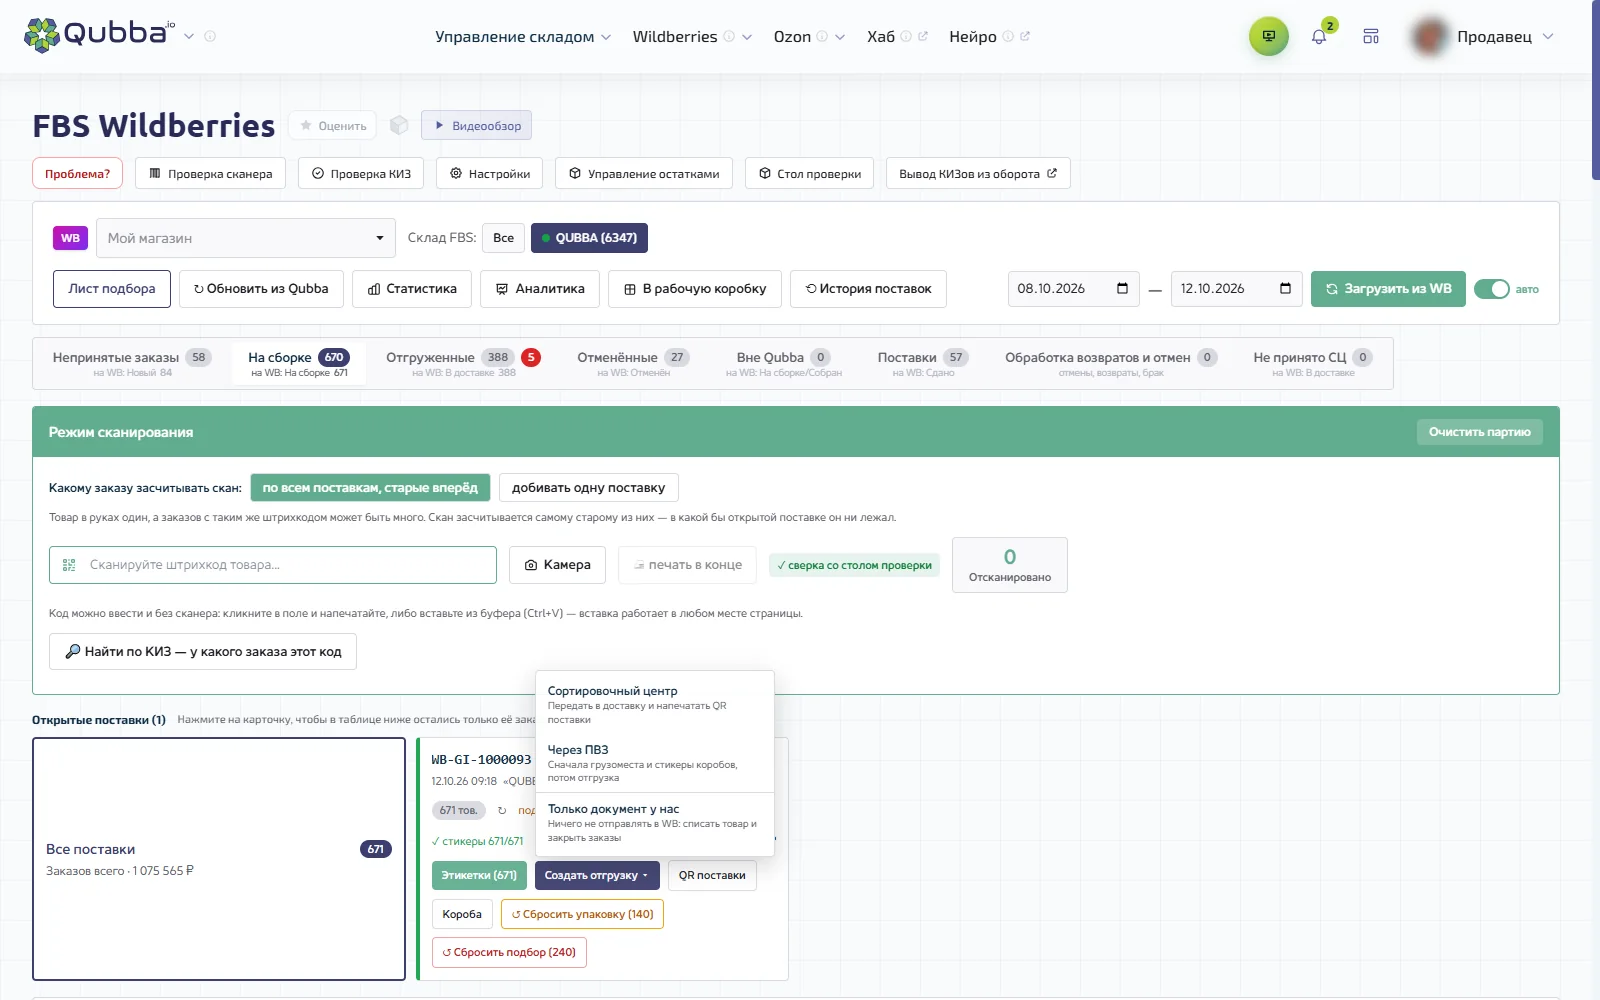Open Продавец account dropdown
This screenshot has width=1600, height=1000.
(1505, 36)
